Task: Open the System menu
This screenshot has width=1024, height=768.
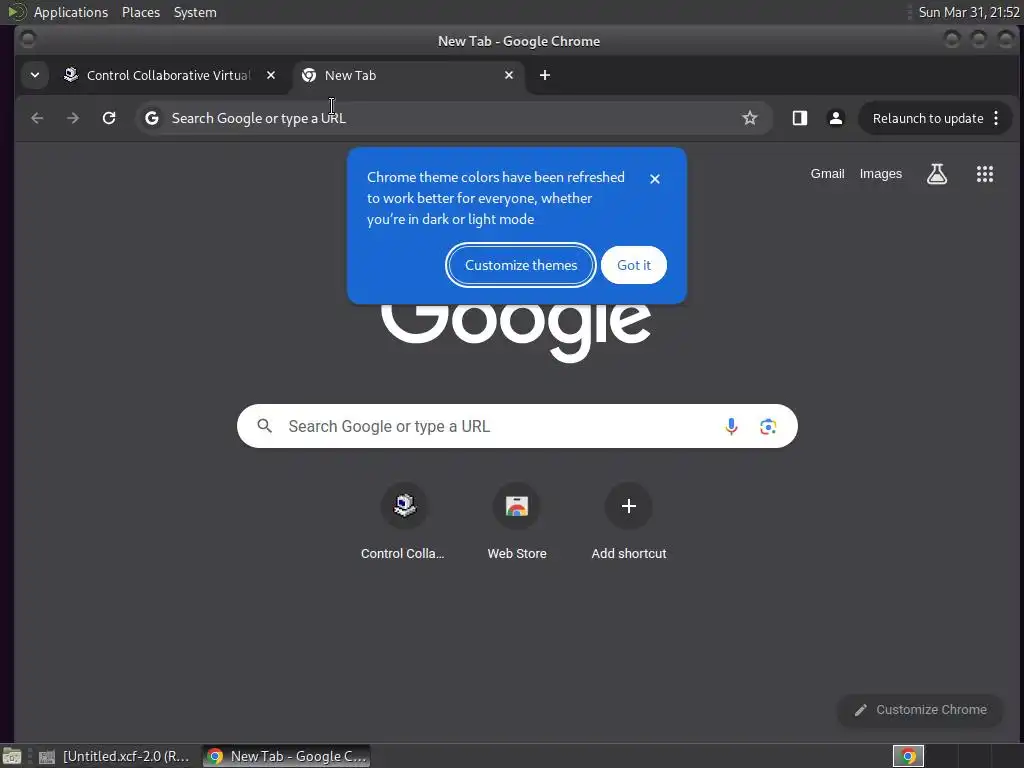Action: coord(195,12)
